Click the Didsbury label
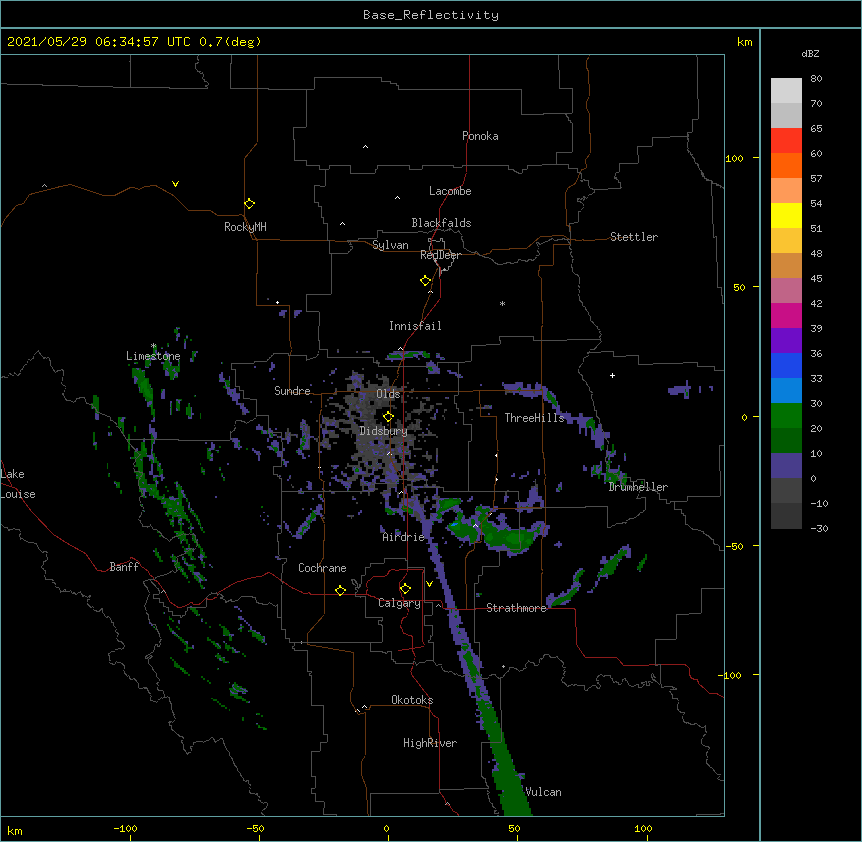The height and width of the screenshot is (842, 862). [x=384, y=431]
